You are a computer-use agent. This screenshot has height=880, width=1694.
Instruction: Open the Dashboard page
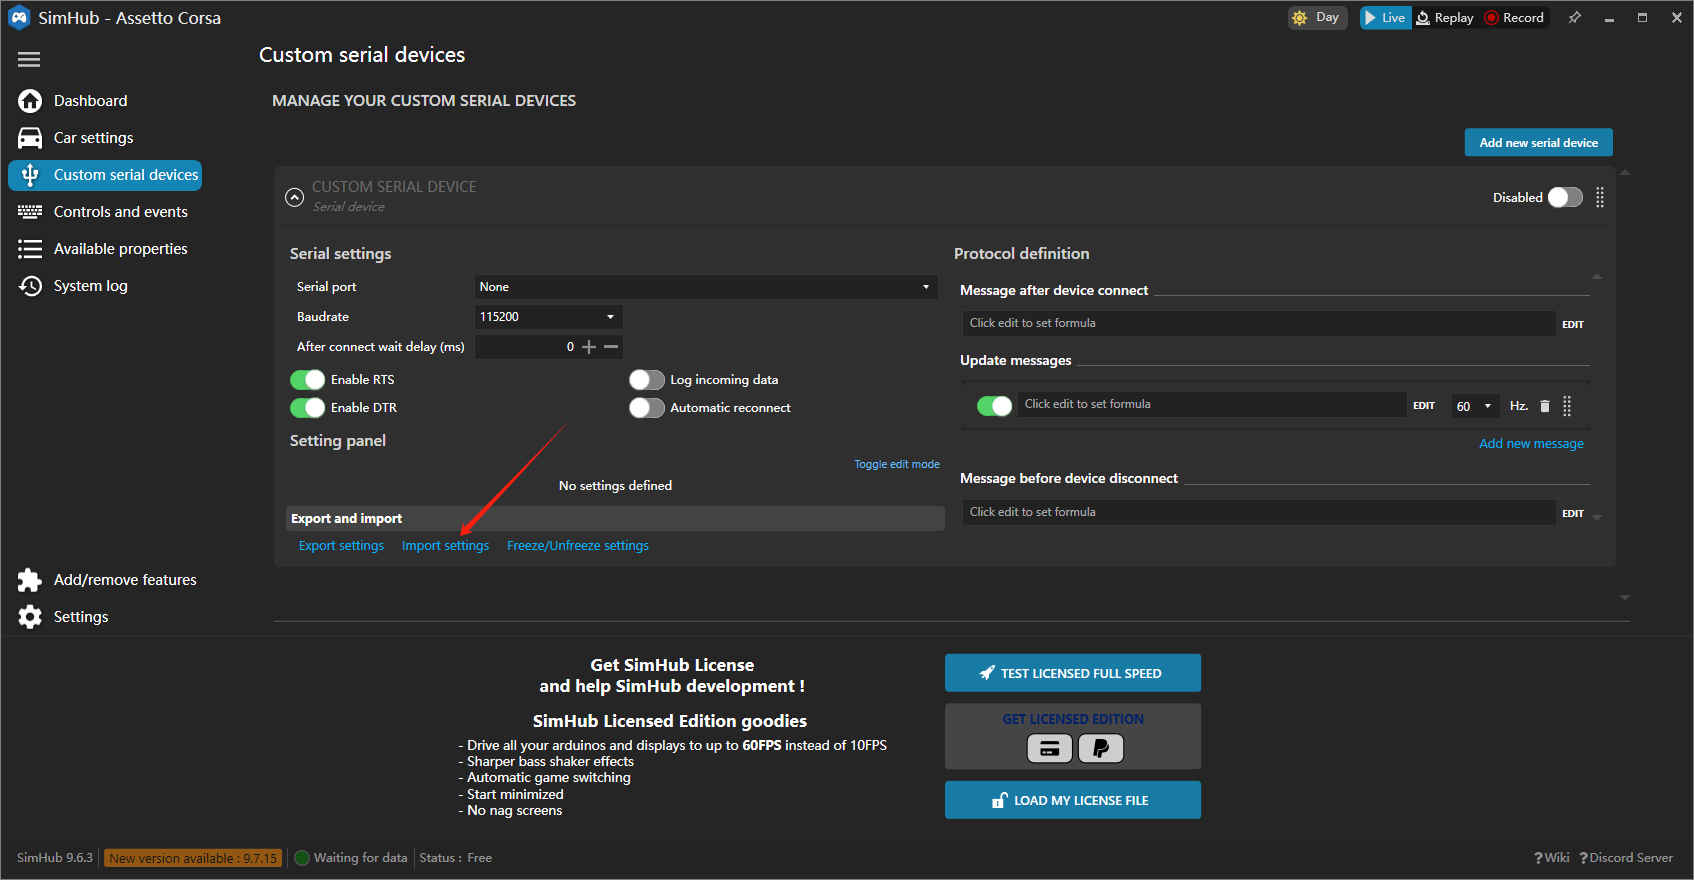90,101
